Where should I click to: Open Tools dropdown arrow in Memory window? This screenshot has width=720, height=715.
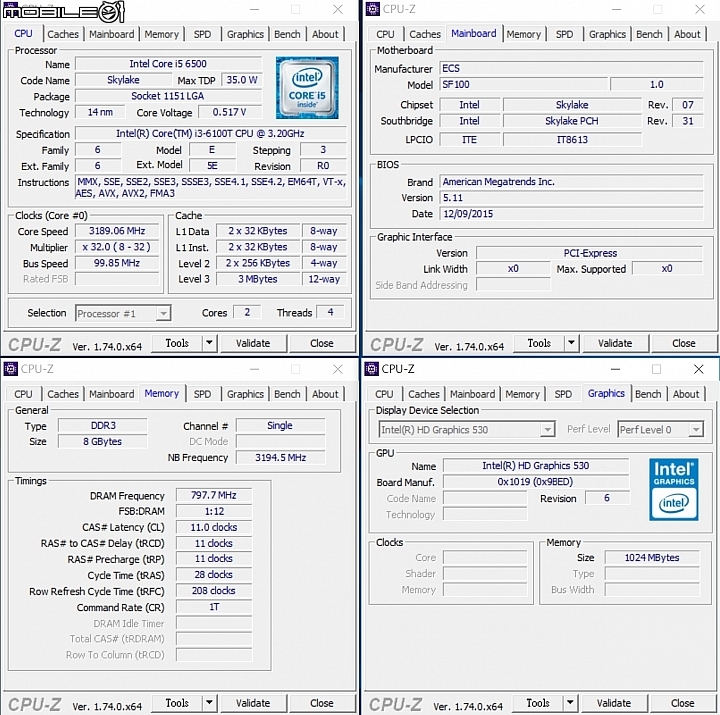pyautogui.click(x=209, y=703)
